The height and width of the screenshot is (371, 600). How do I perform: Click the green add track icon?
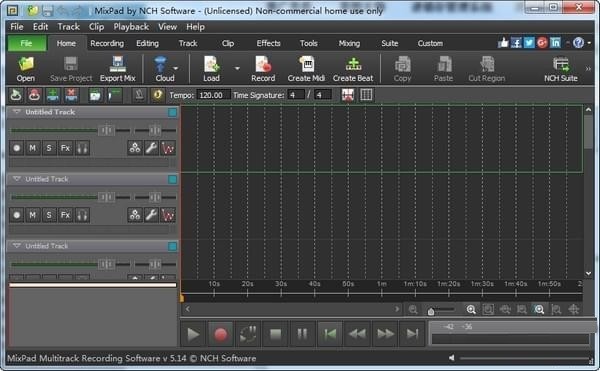coord(53,95)
